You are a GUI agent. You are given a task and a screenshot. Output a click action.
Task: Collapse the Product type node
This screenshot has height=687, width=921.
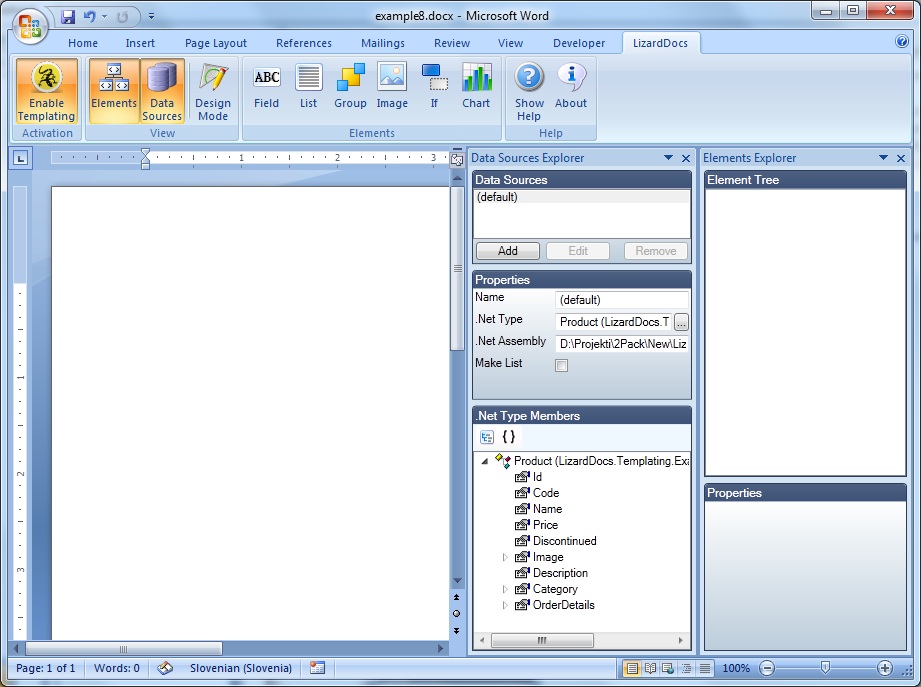click(485, 461)
